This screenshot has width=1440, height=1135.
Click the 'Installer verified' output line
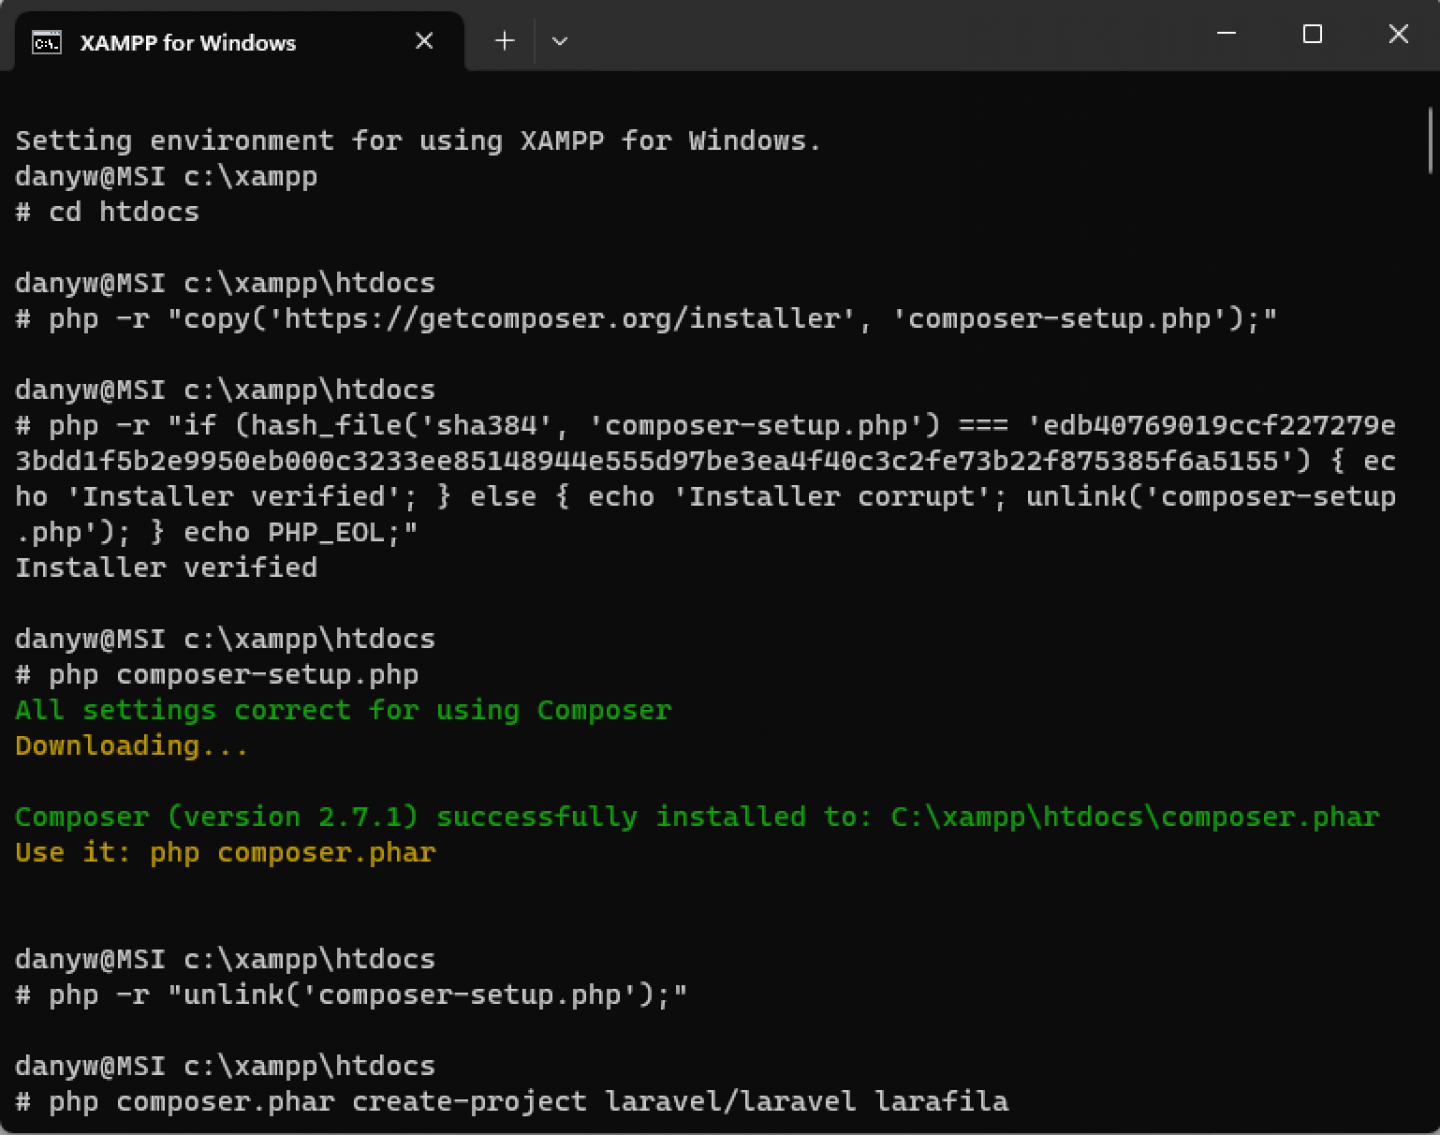(166, 568)
